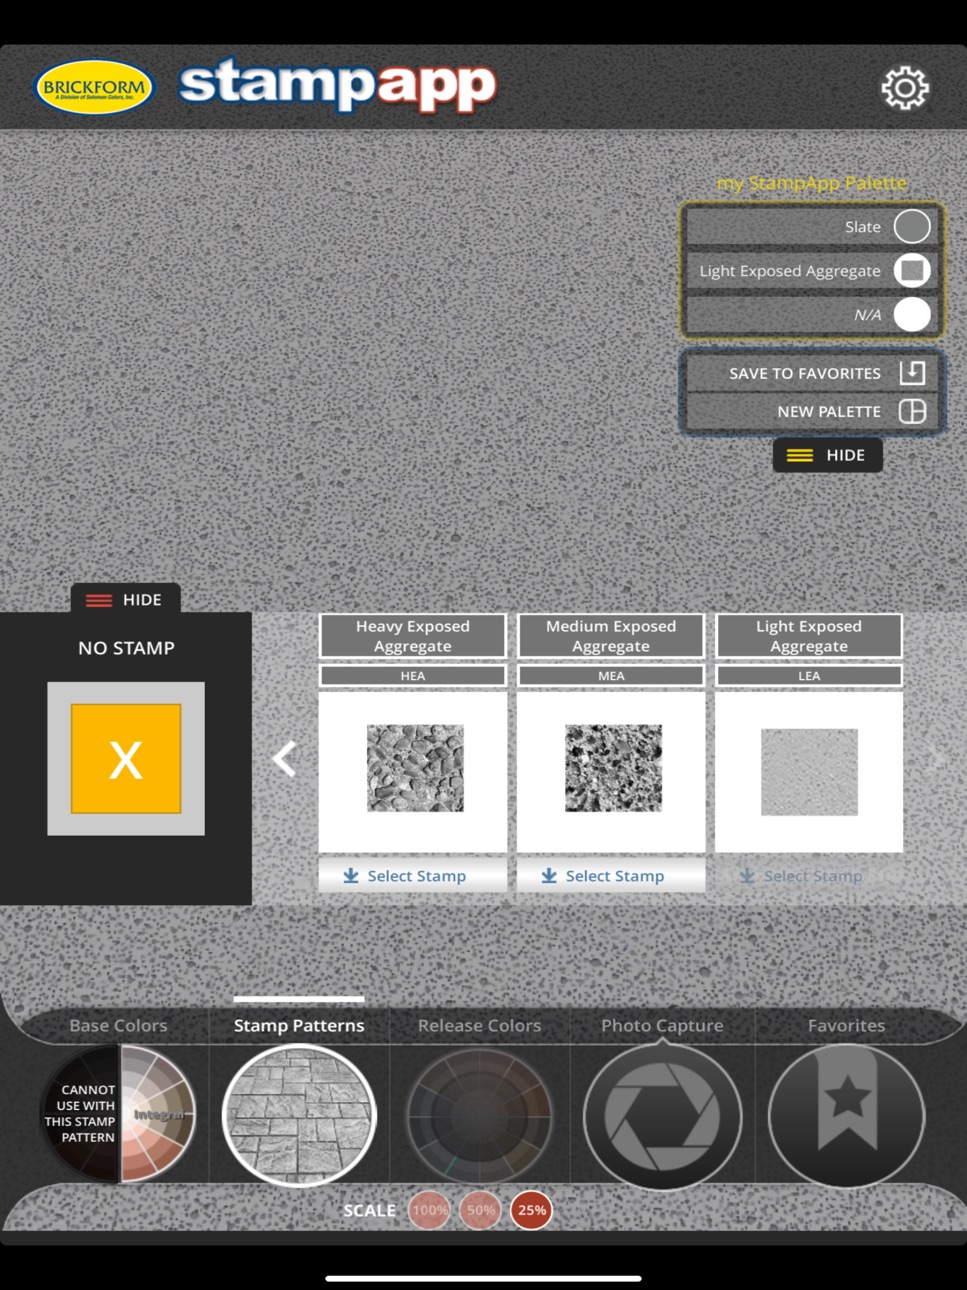Tap the Release Colors wheel icon

[x=479, y=1115]
